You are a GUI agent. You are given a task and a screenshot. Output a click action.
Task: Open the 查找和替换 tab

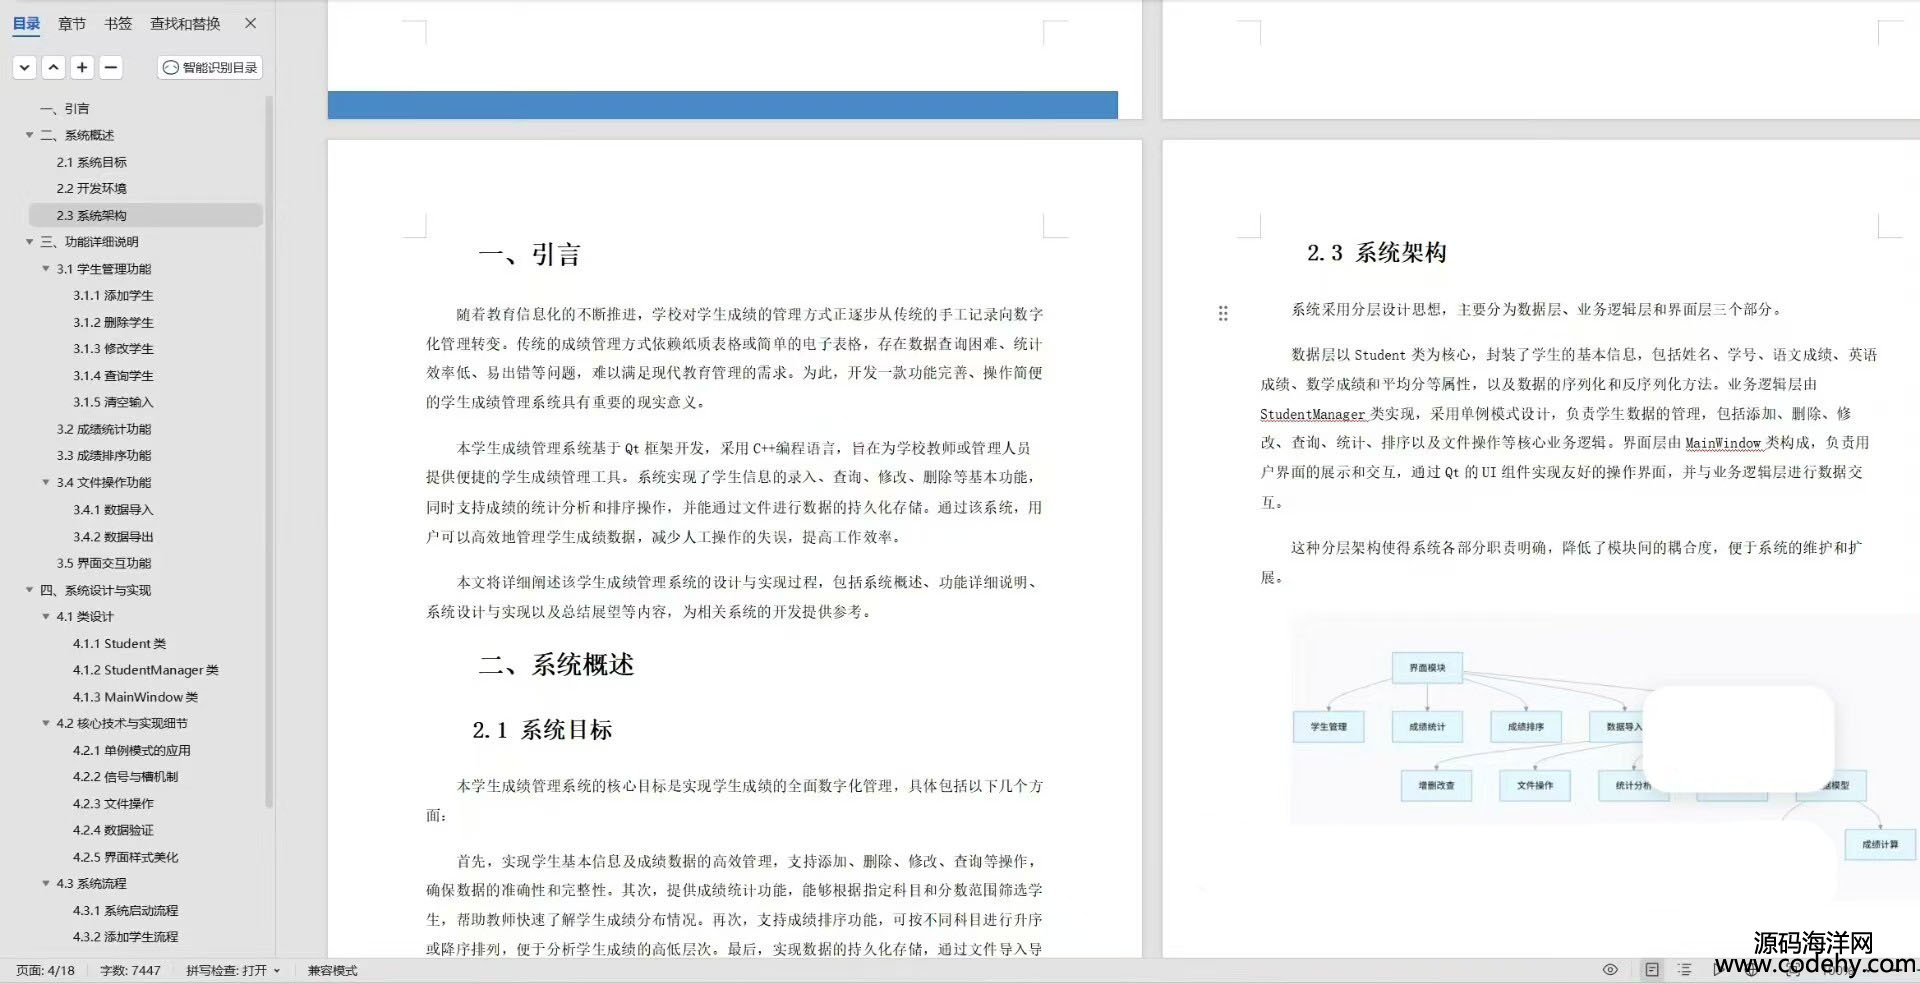pos(185,23)
